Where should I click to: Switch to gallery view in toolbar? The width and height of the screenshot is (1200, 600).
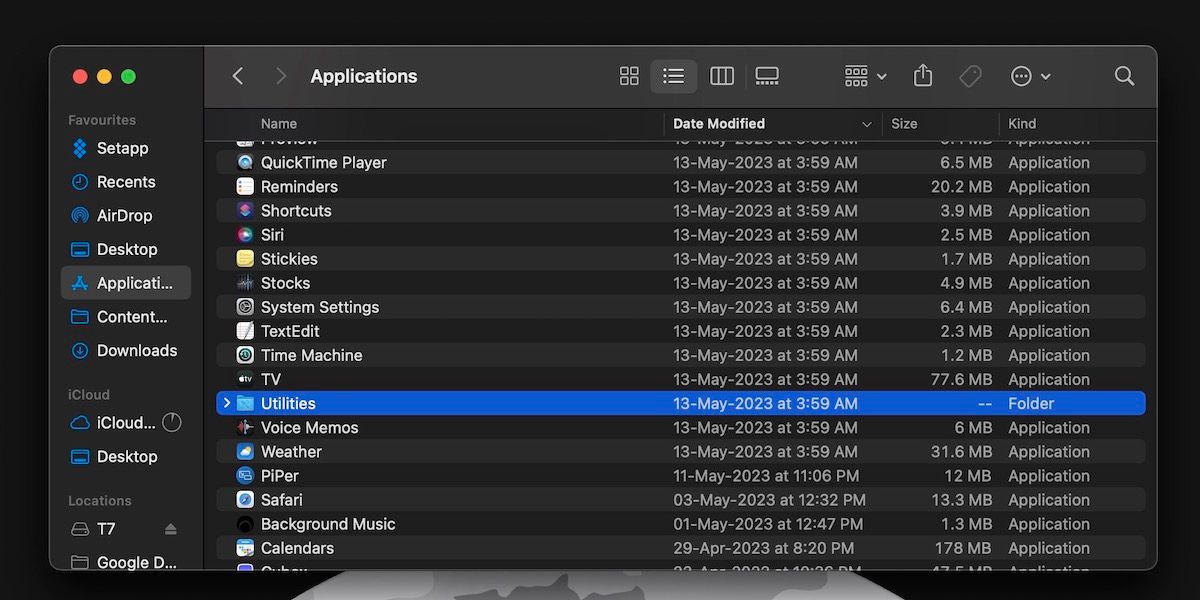[766, 76]
